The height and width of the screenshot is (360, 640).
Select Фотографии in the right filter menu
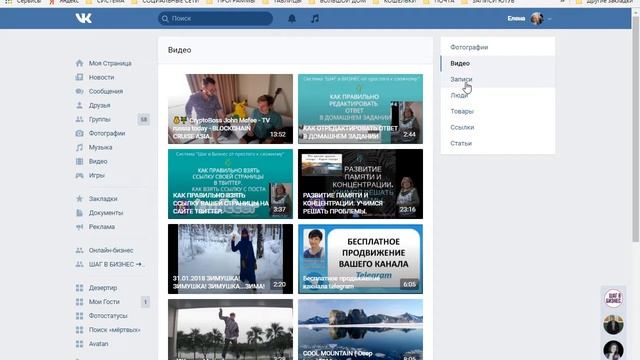click(x=498, y=47)
